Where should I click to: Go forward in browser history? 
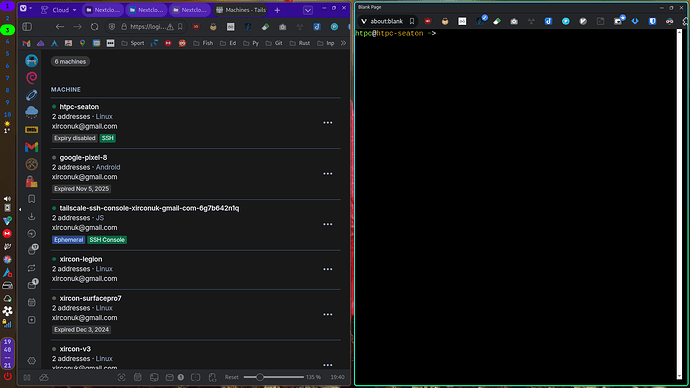point(77,27)
